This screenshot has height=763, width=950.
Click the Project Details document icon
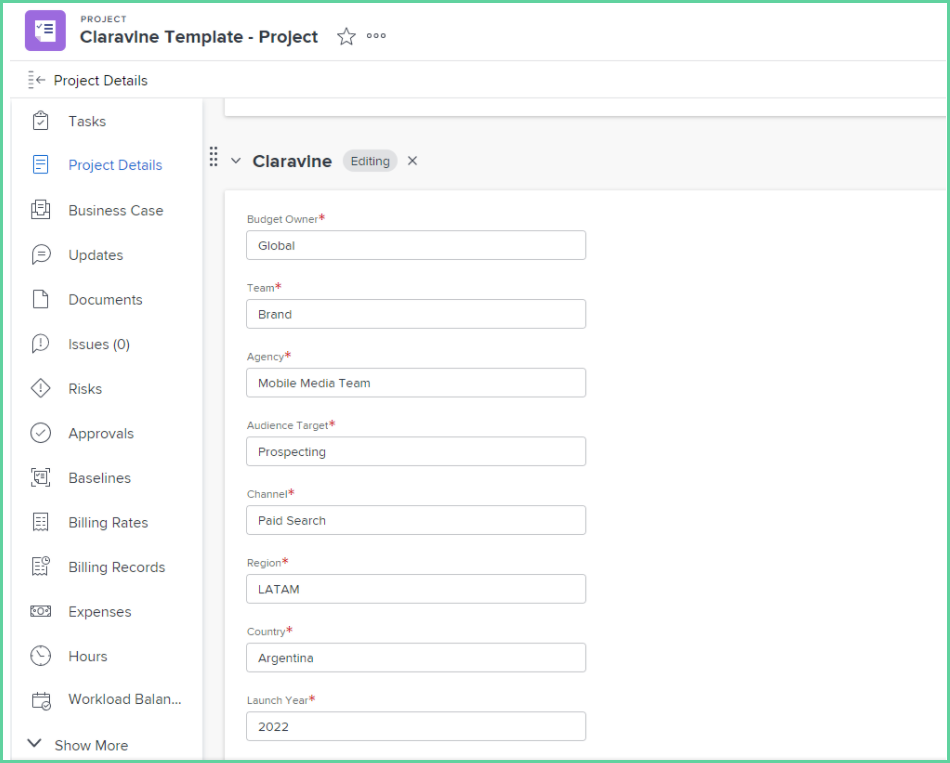(41, 165)
